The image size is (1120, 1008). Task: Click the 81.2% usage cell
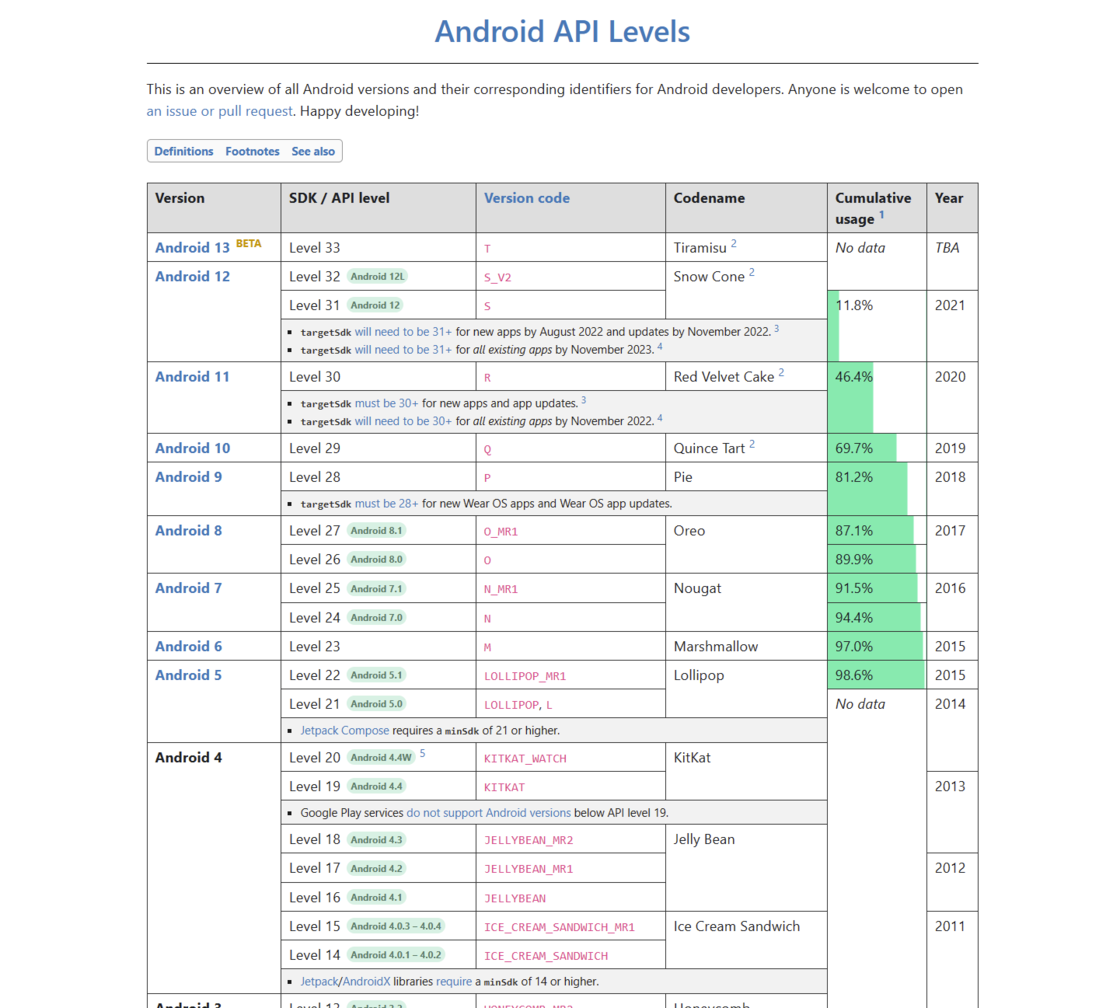[877, 489]
